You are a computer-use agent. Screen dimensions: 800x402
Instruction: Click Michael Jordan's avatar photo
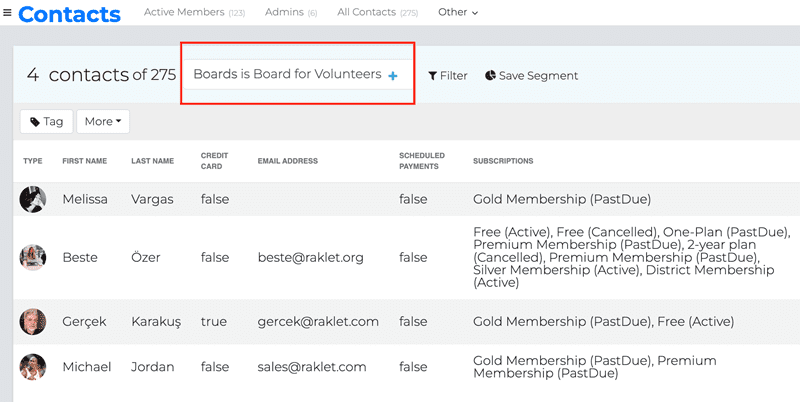pos(33,367)
